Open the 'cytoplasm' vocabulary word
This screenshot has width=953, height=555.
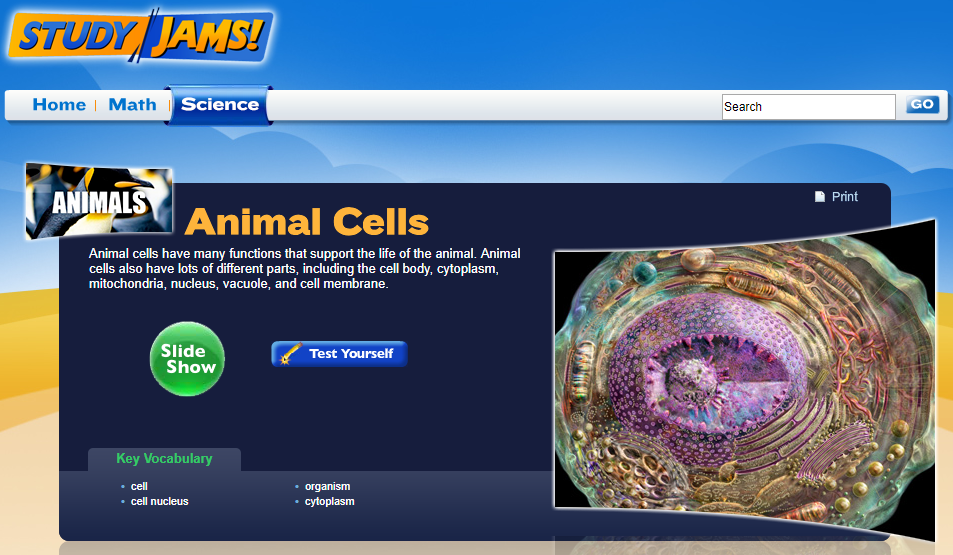point(329,502)
